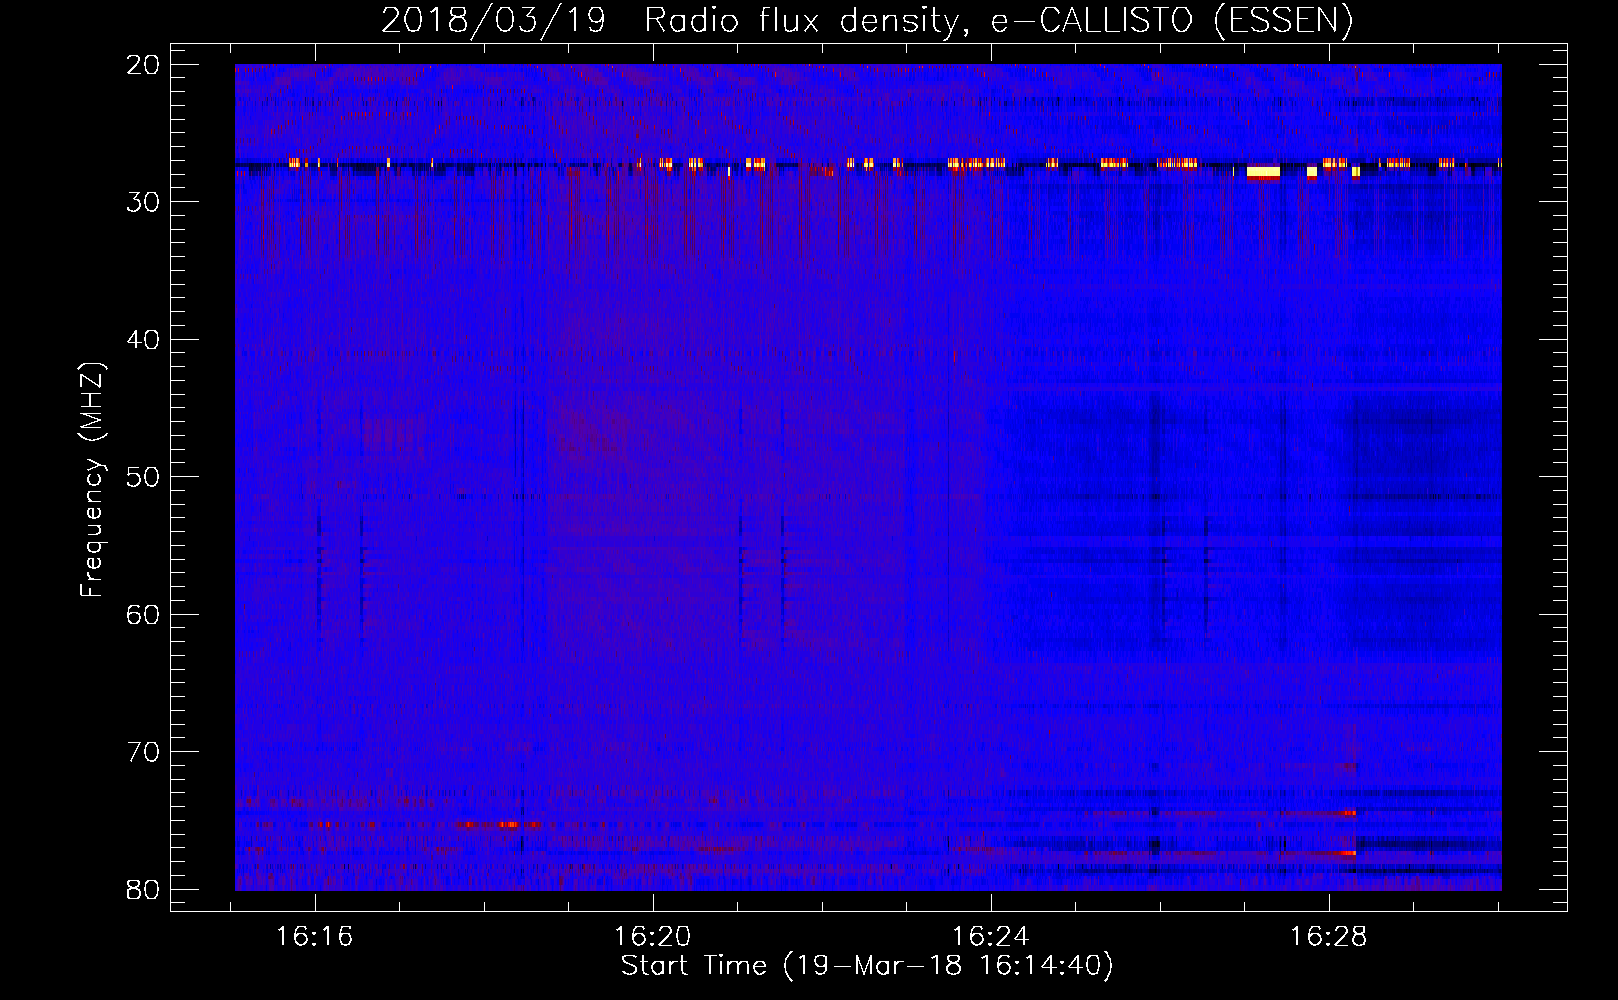Click the wide bright yellow burst near 16:27
Image resolution: width=1618 pixels, height=1000 pixels.
1263,172
